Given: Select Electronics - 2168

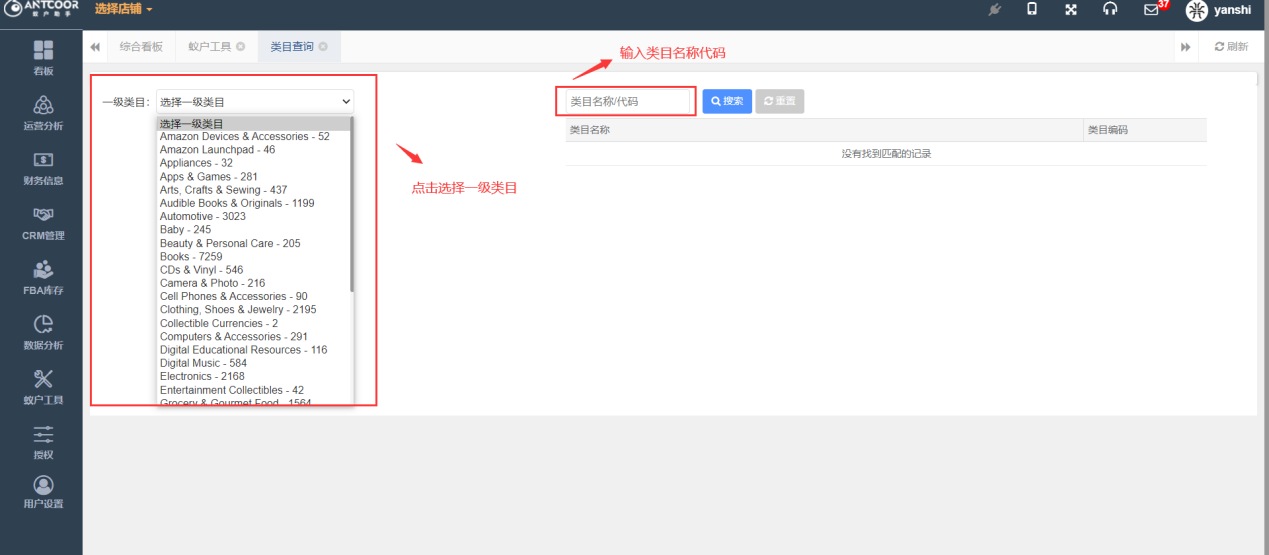Looking at the screenshot, I should (253, 377).
